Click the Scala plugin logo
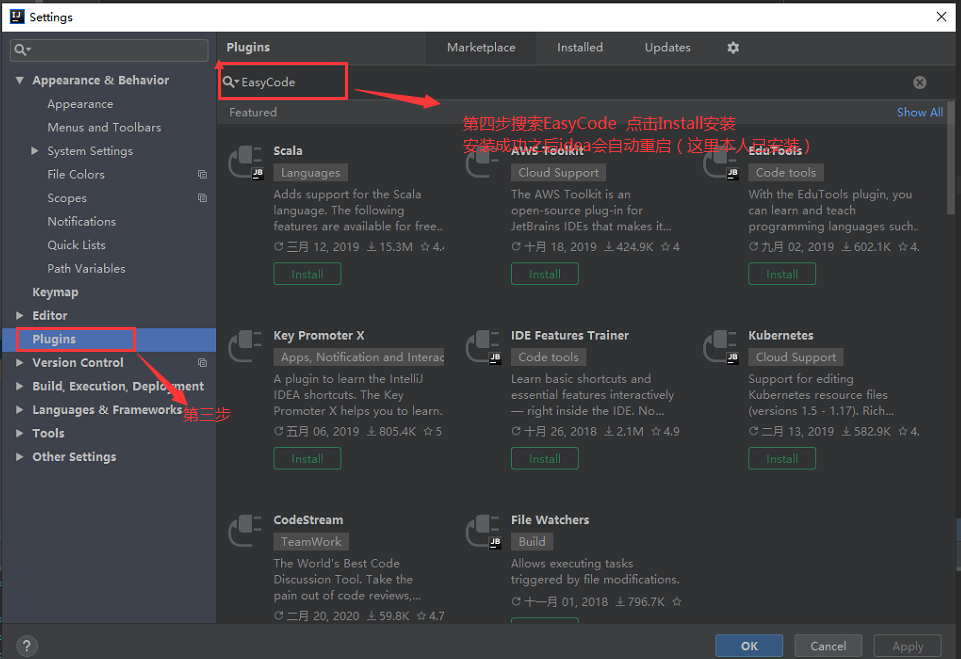 246,160
